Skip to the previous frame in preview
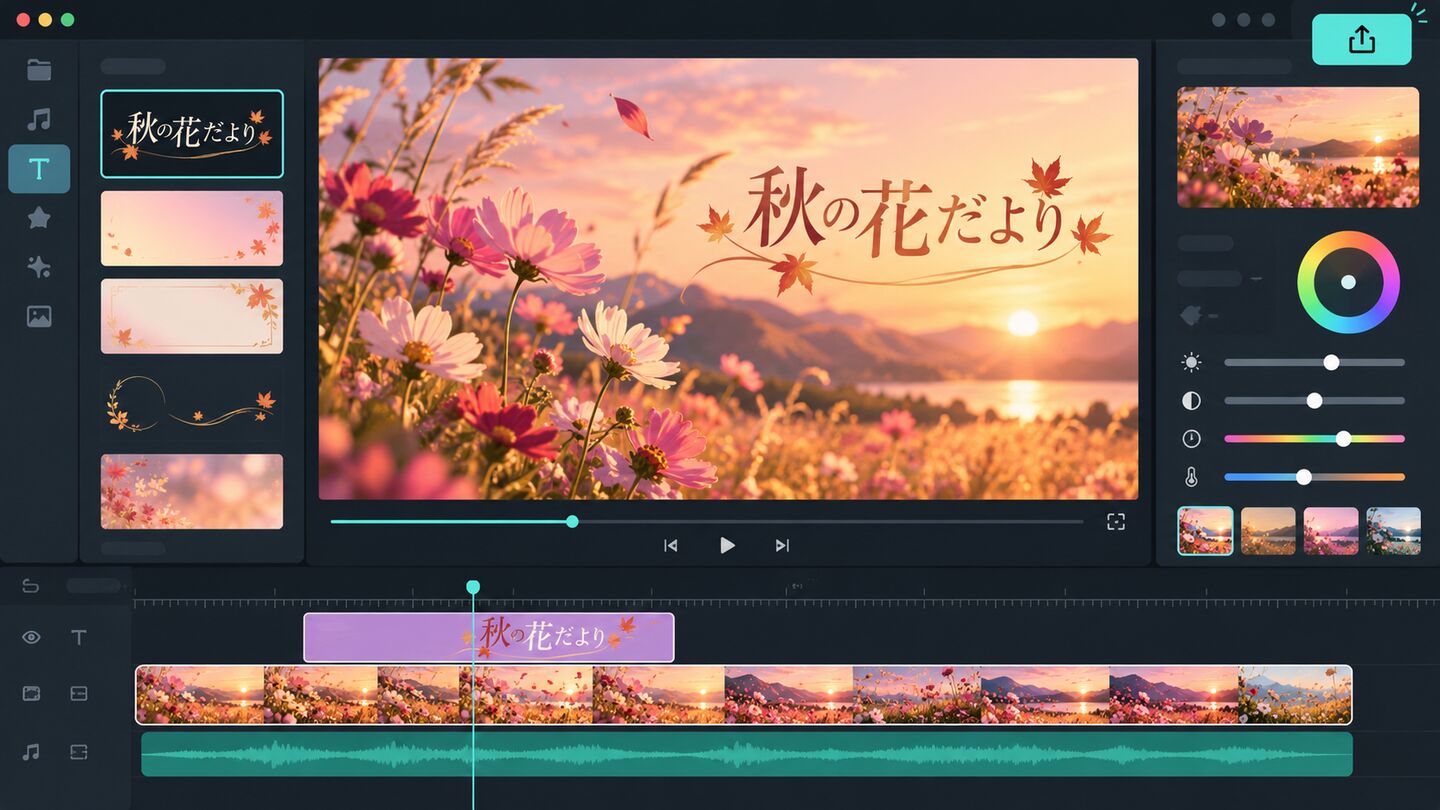Screen dimensions: 1440x810 [671, 545]
